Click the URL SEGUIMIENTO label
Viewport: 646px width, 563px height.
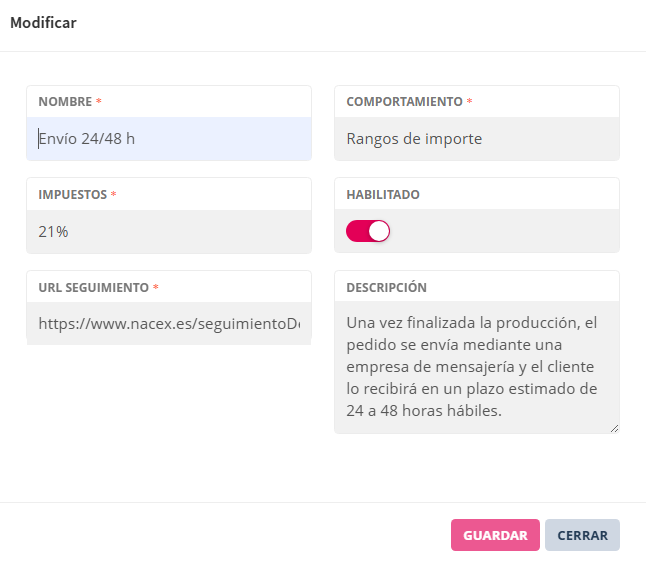pyautogui.click(x=93, y=288)
